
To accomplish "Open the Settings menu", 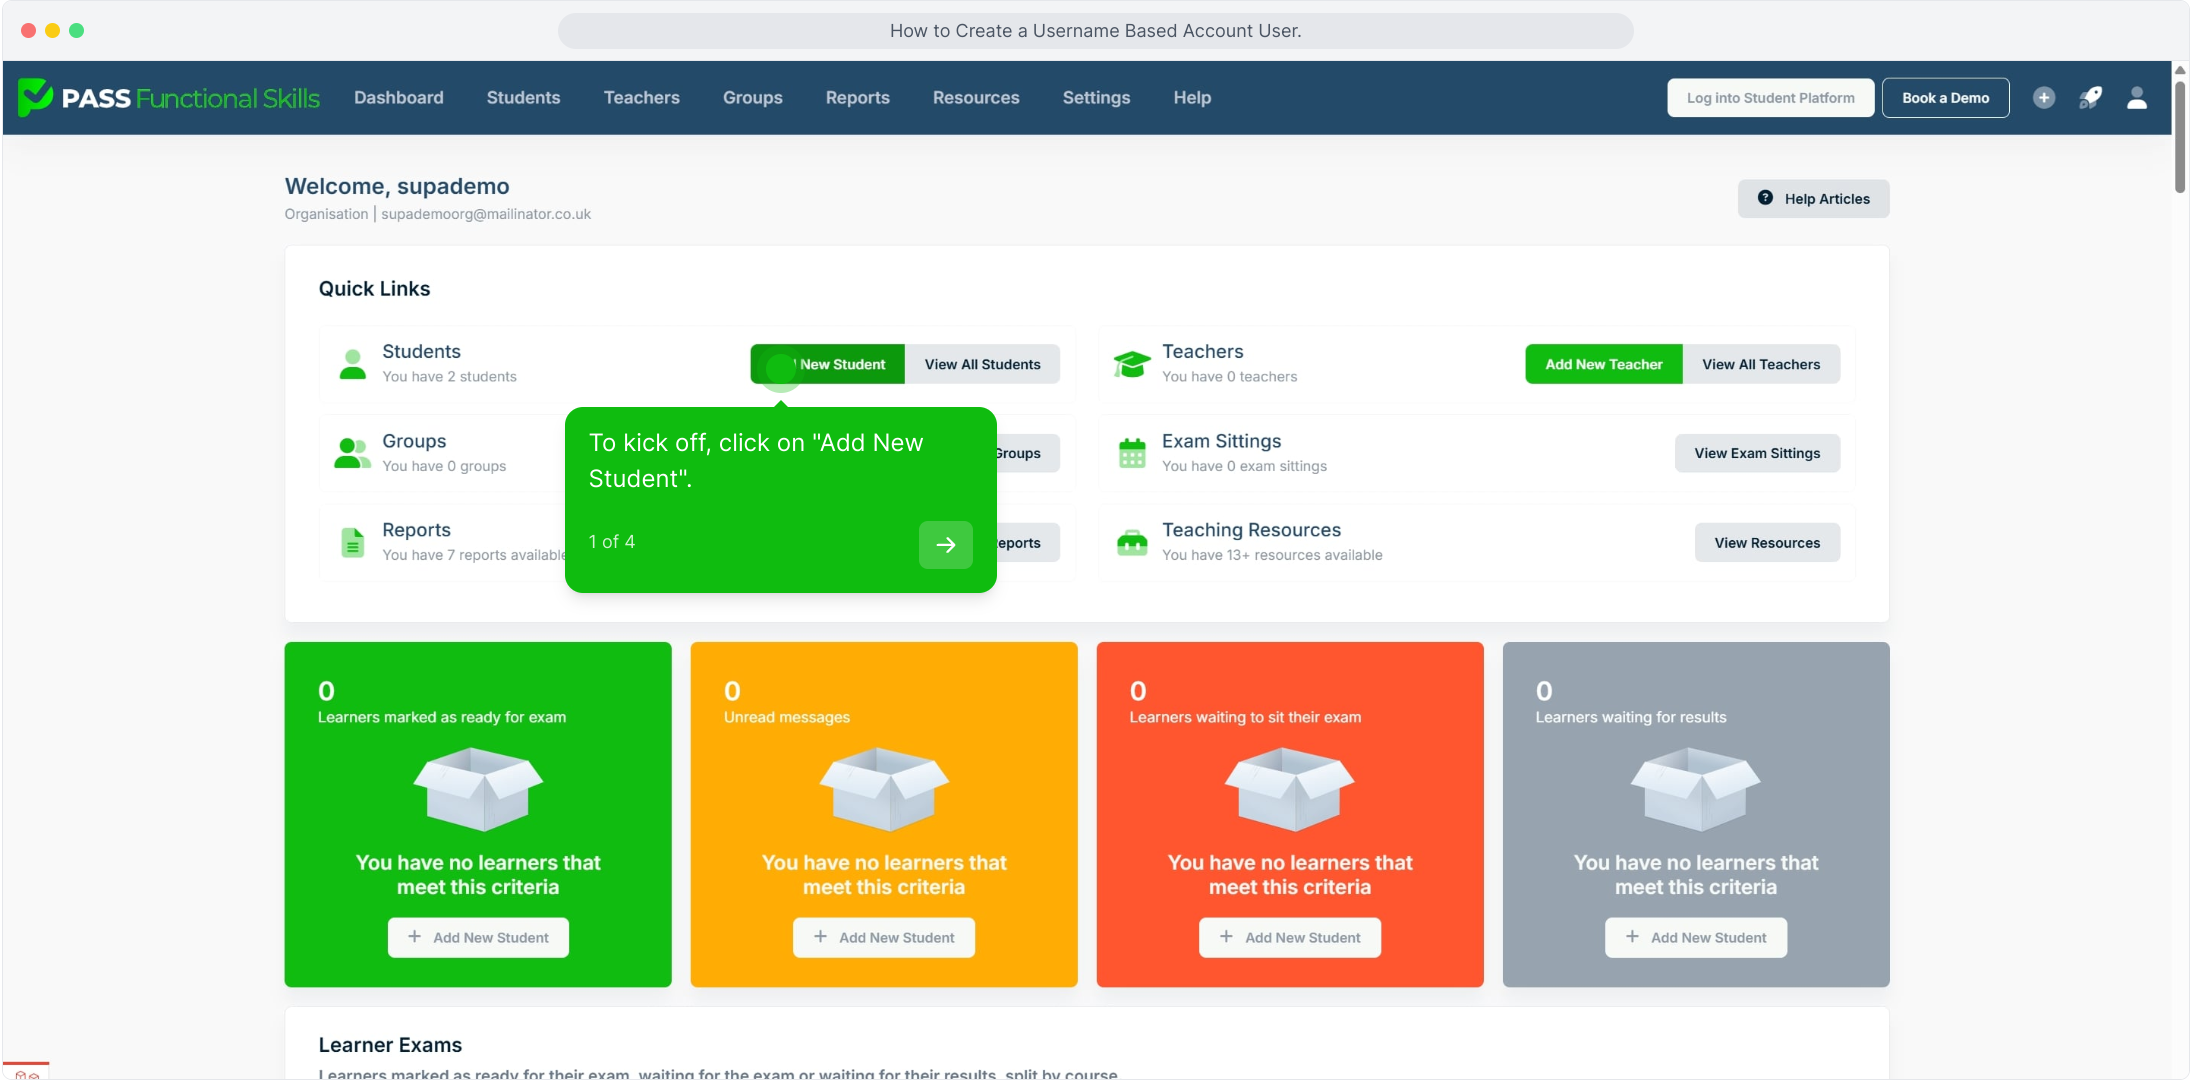I will 1096,98.
